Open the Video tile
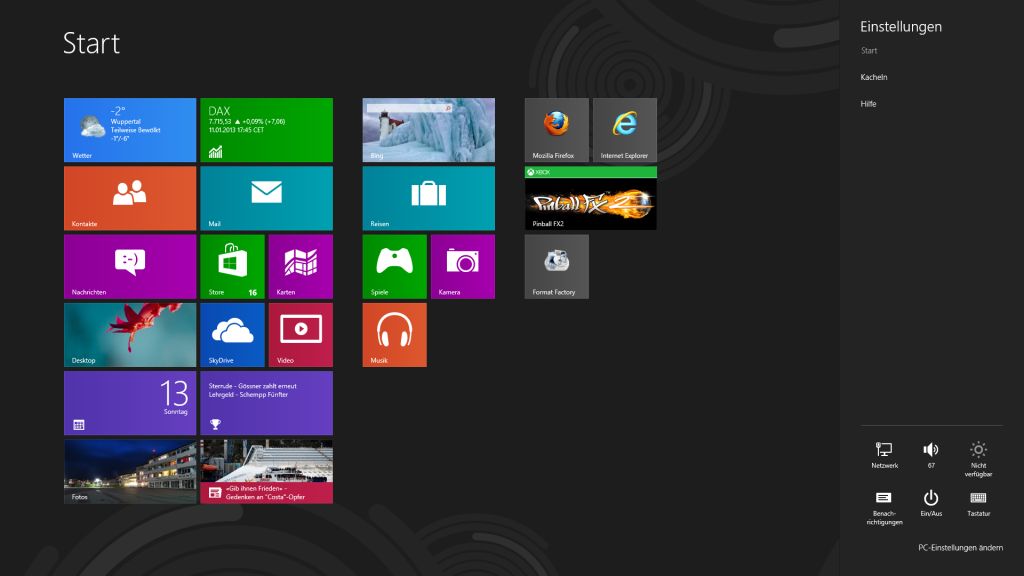Image resolution: width=1024 pixels, height=576 pixels. click(300, 334)
